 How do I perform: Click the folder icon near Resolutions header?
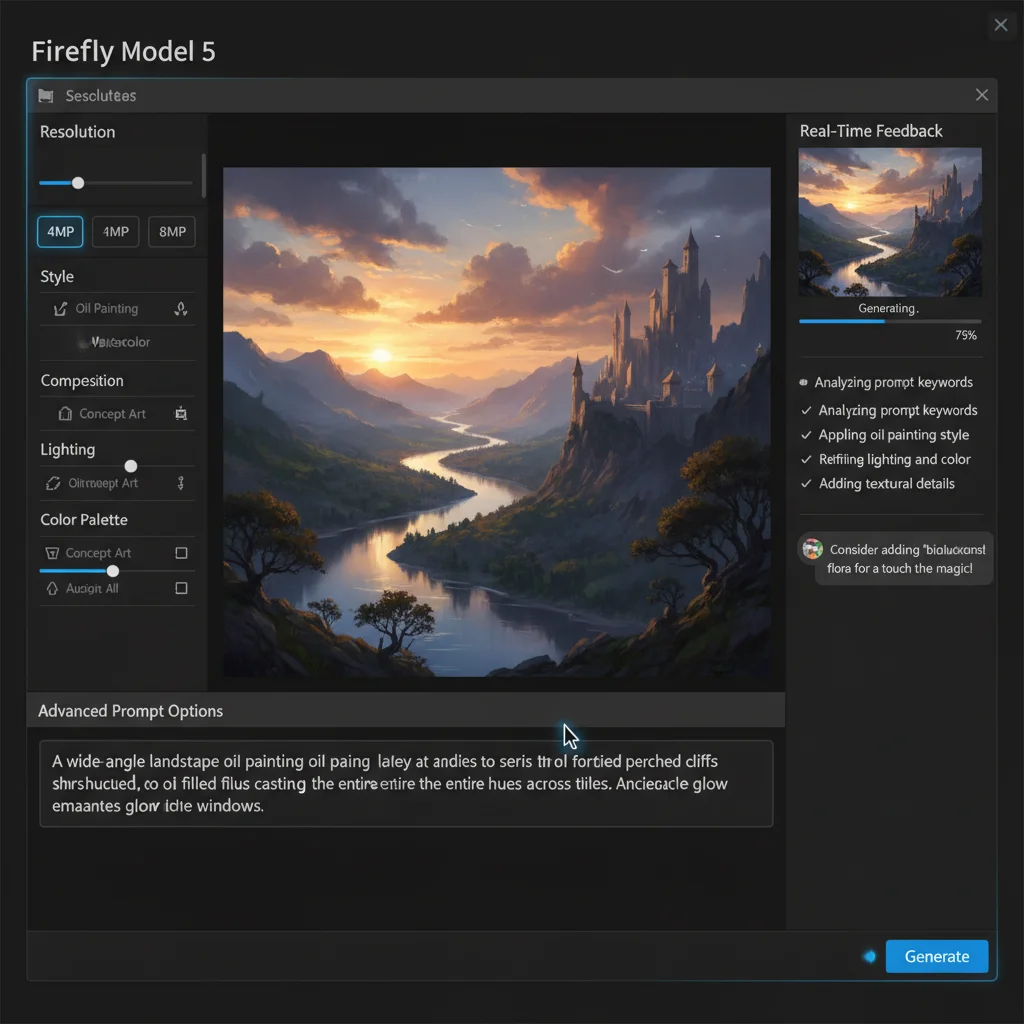click(44, 94)
